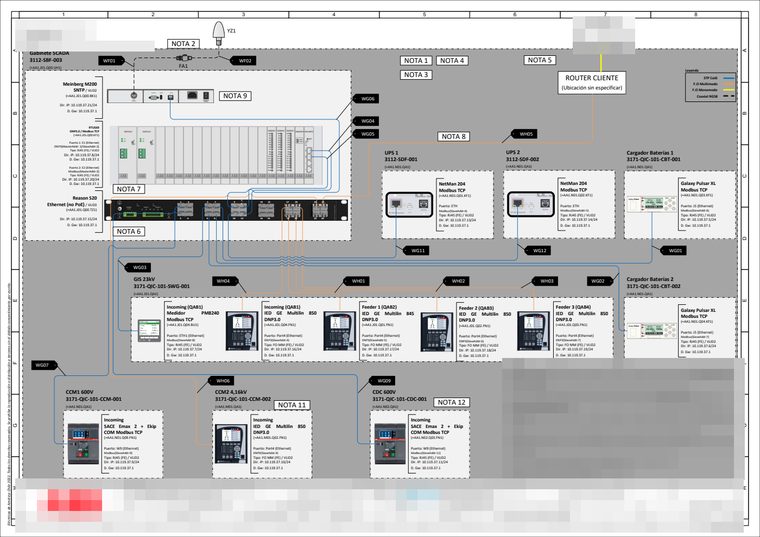
Task: Click the blue STP Cat6 legend line
Action: point(728,78)
